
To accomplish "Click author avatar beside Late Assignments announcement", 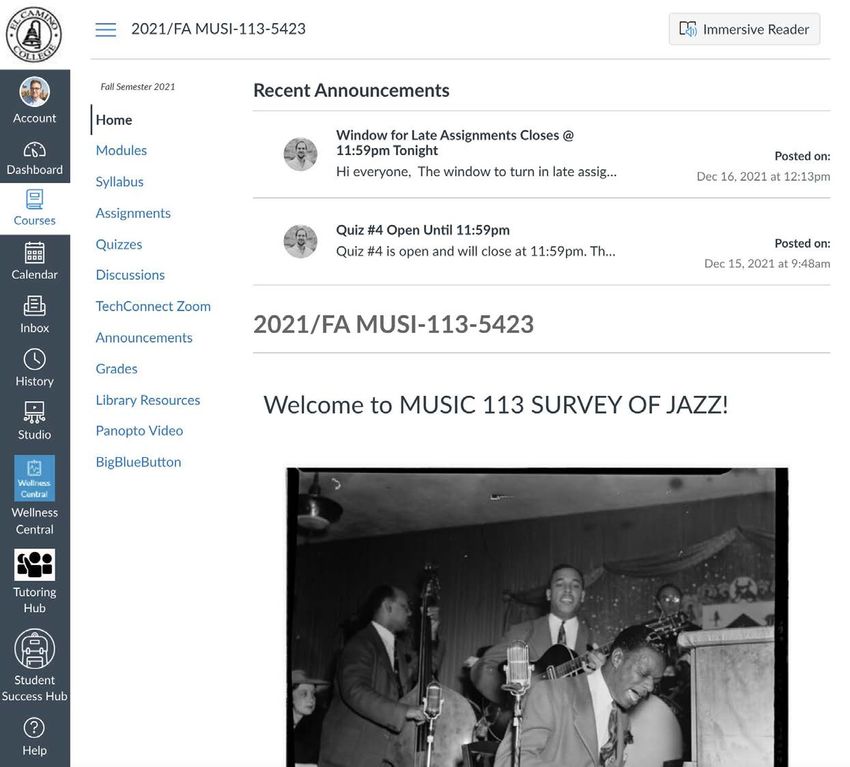I will coord(300,154).
